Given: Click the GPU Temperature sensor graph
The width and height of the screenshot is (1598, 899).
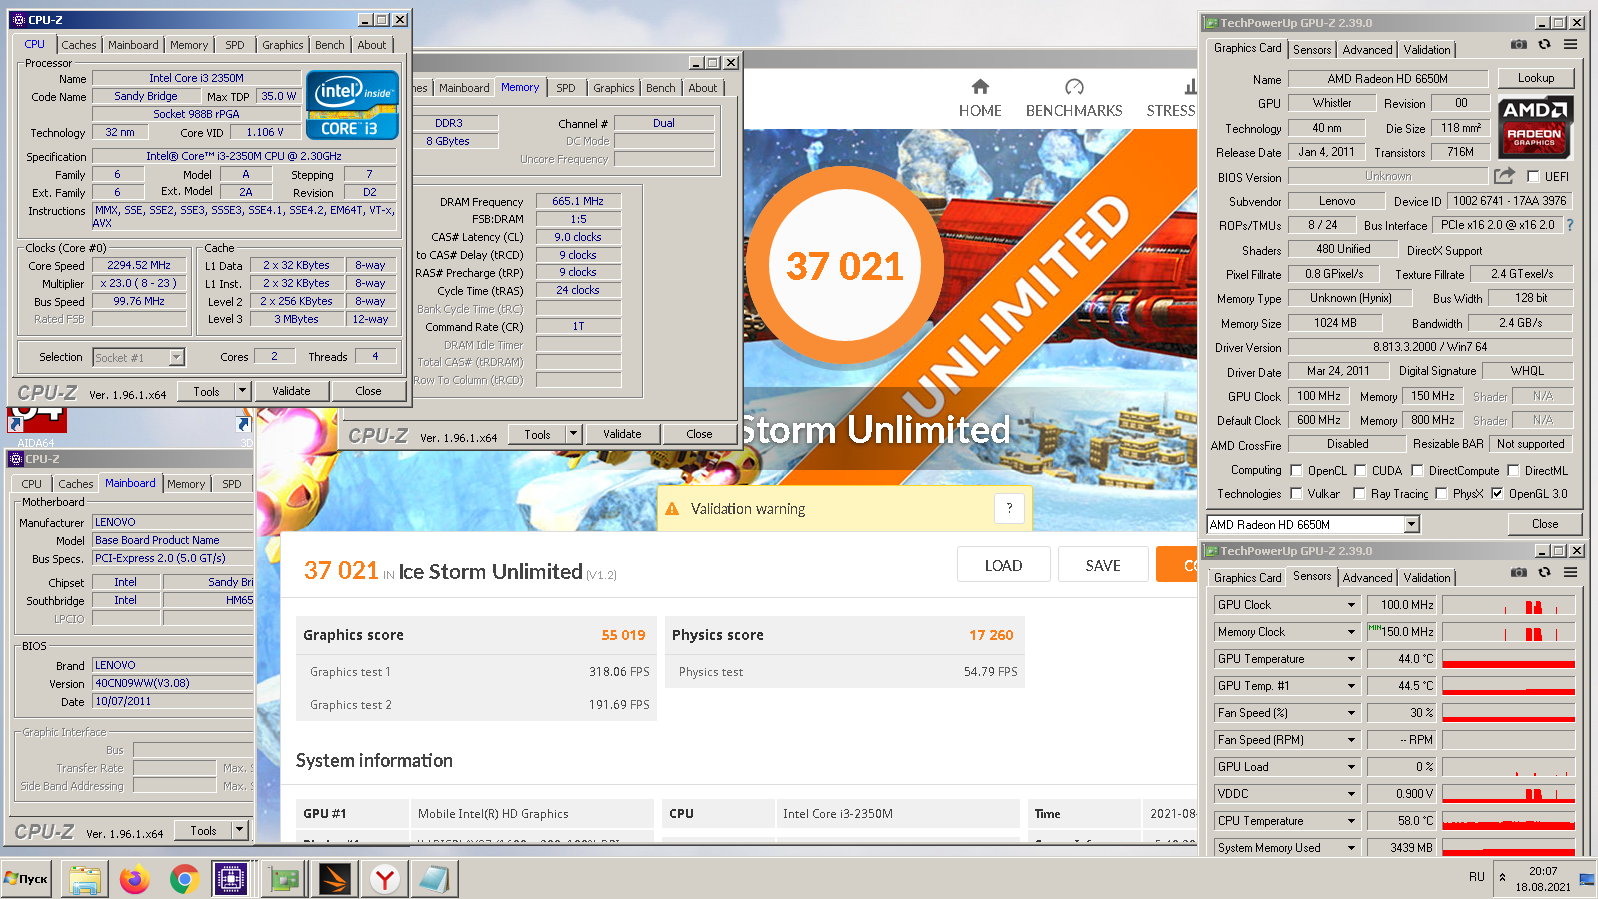Looking at the screenshot, I should click(x=1508, y=659).
